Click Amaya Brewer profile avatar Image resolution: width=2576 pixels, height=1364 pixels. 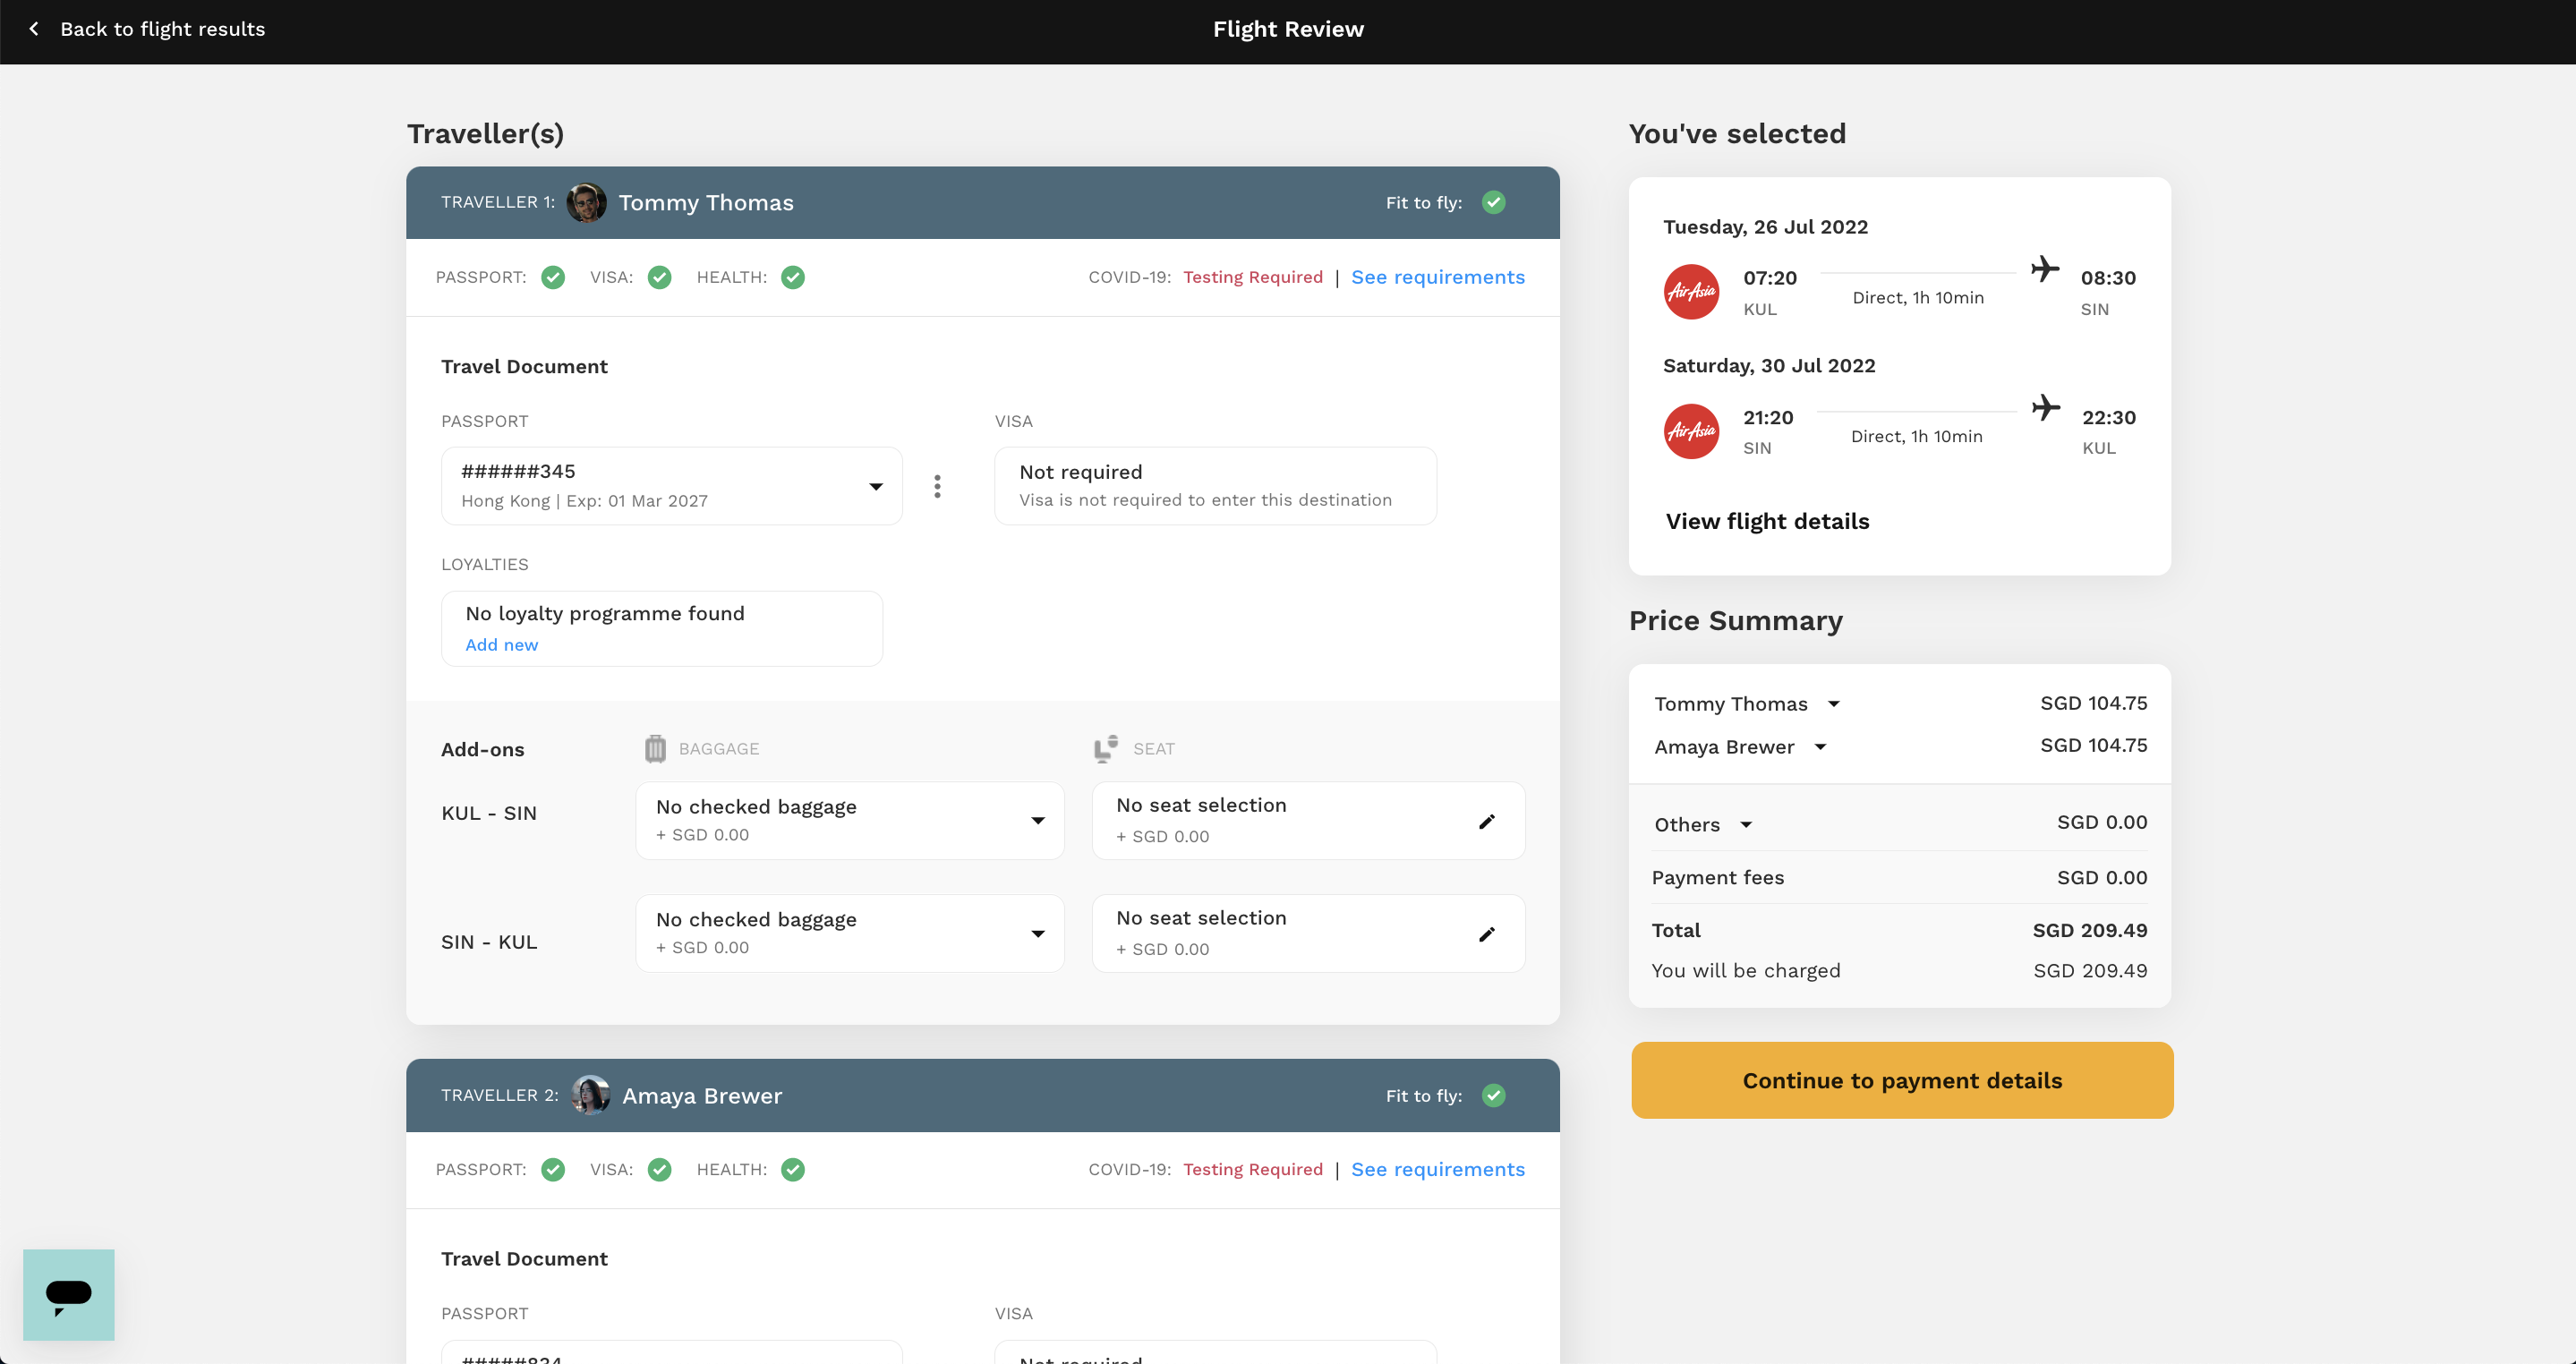591,1096
